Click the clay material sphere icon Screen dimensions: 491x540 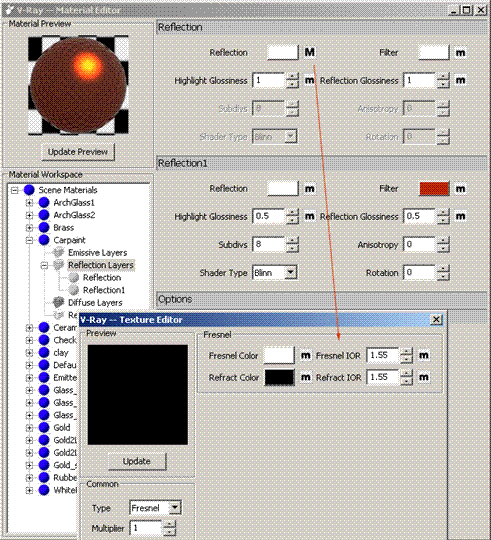coord(44,353)
